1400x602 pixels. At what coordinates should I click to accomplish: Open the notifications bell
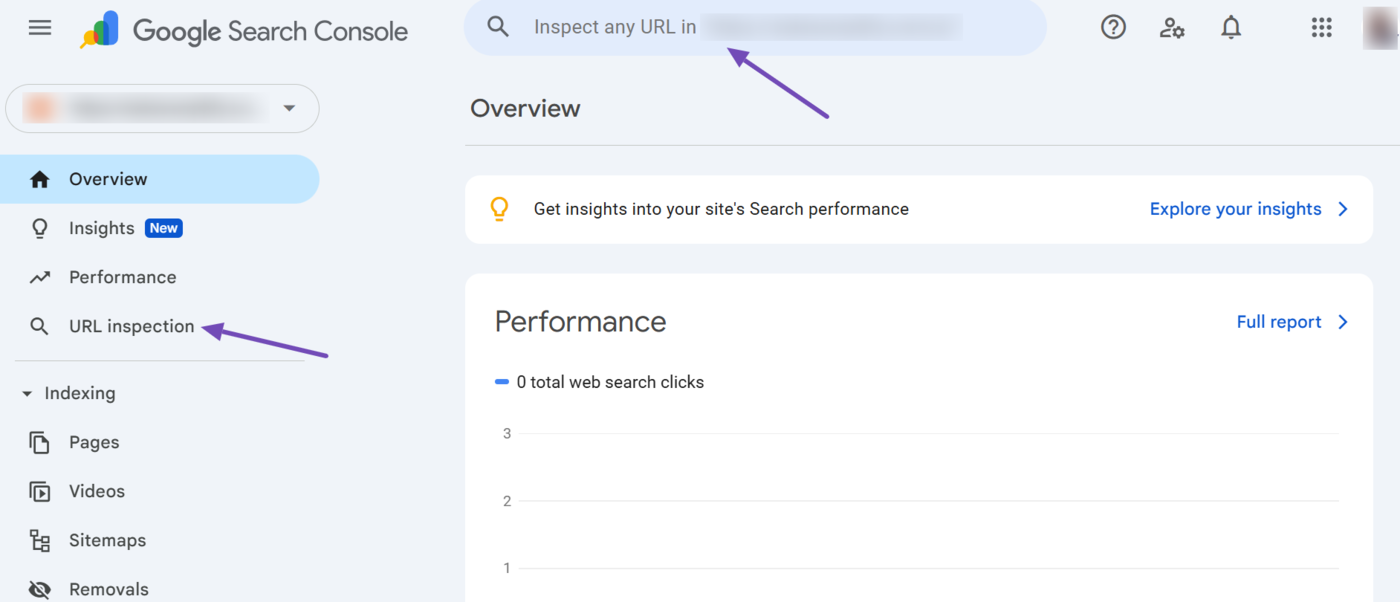(1231, 28)
